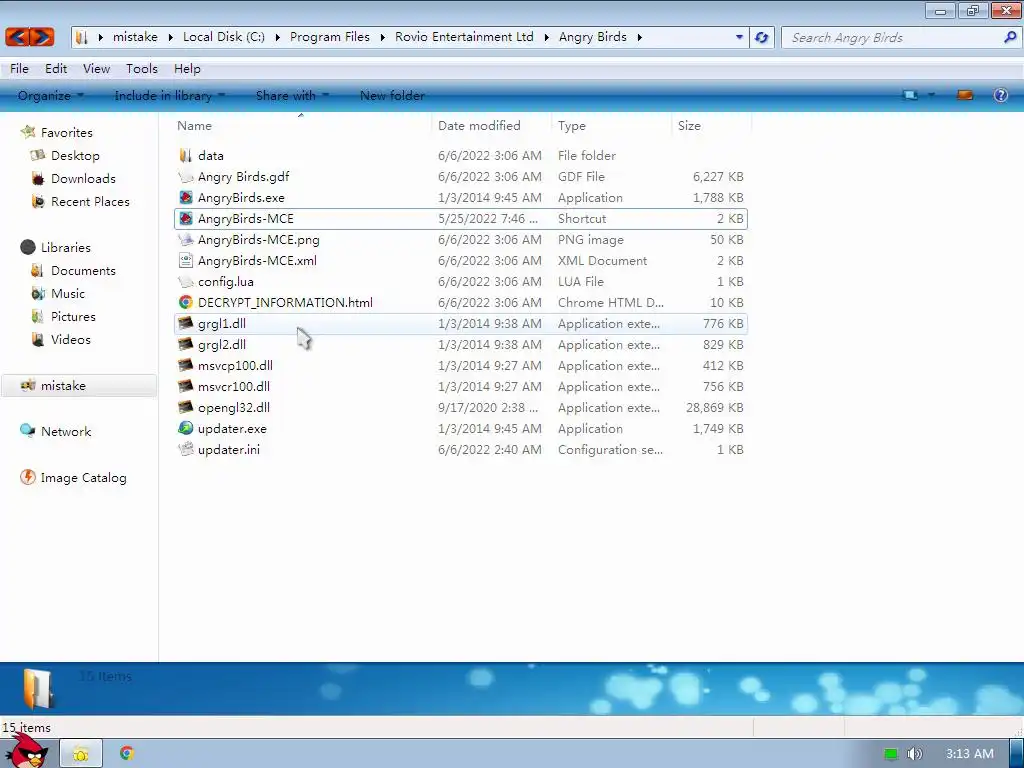Expand the breadcrumb arrow after Angry Birds
Image resolution: width=1024 pixels, height=768 pixels.
pyautogui.click(x=639, y=37)
